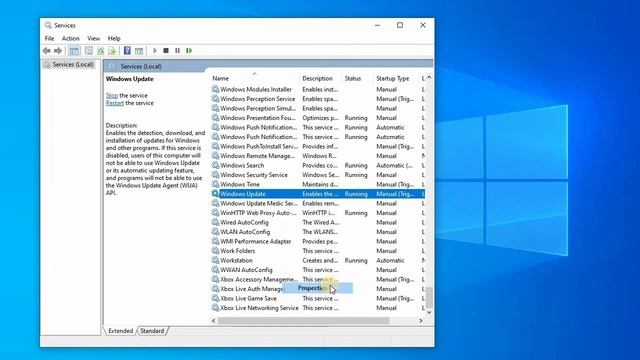The image size is (640, 360).
Task: Click gear icon beside Windows Modules Installer
Action: (x=215, y=89)
